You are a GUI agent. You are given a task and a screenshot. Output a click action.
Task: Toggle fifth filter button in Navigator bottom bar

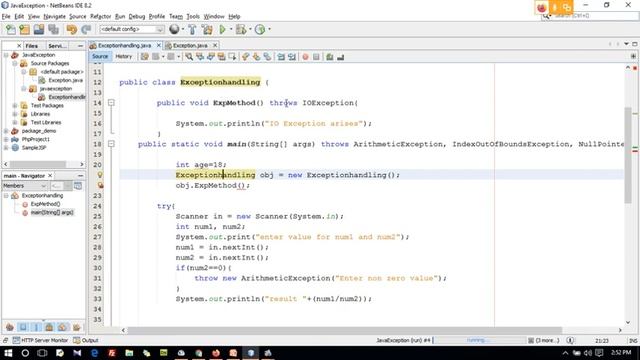[x=62, y=327]
